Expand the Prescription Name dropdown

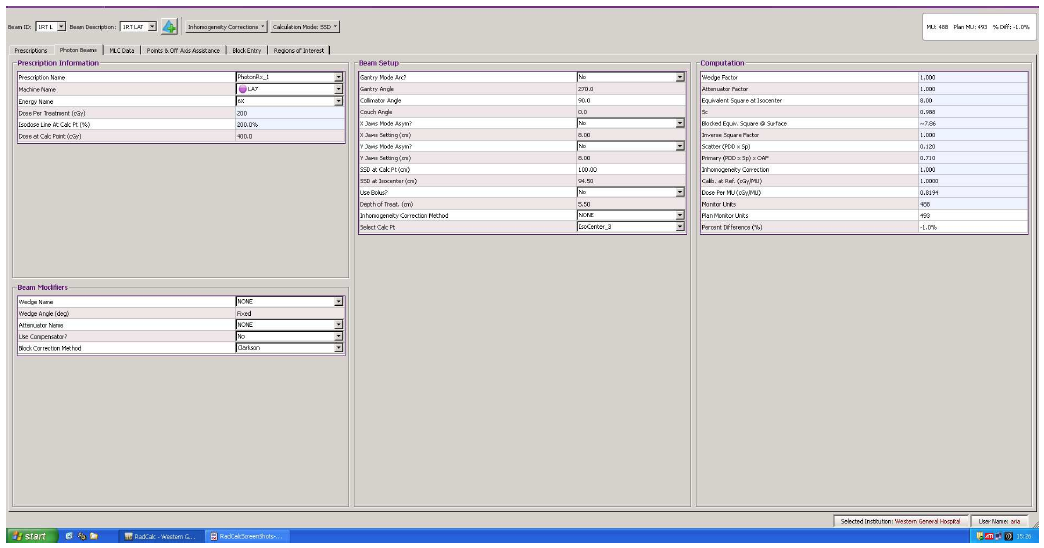[338, 77]
